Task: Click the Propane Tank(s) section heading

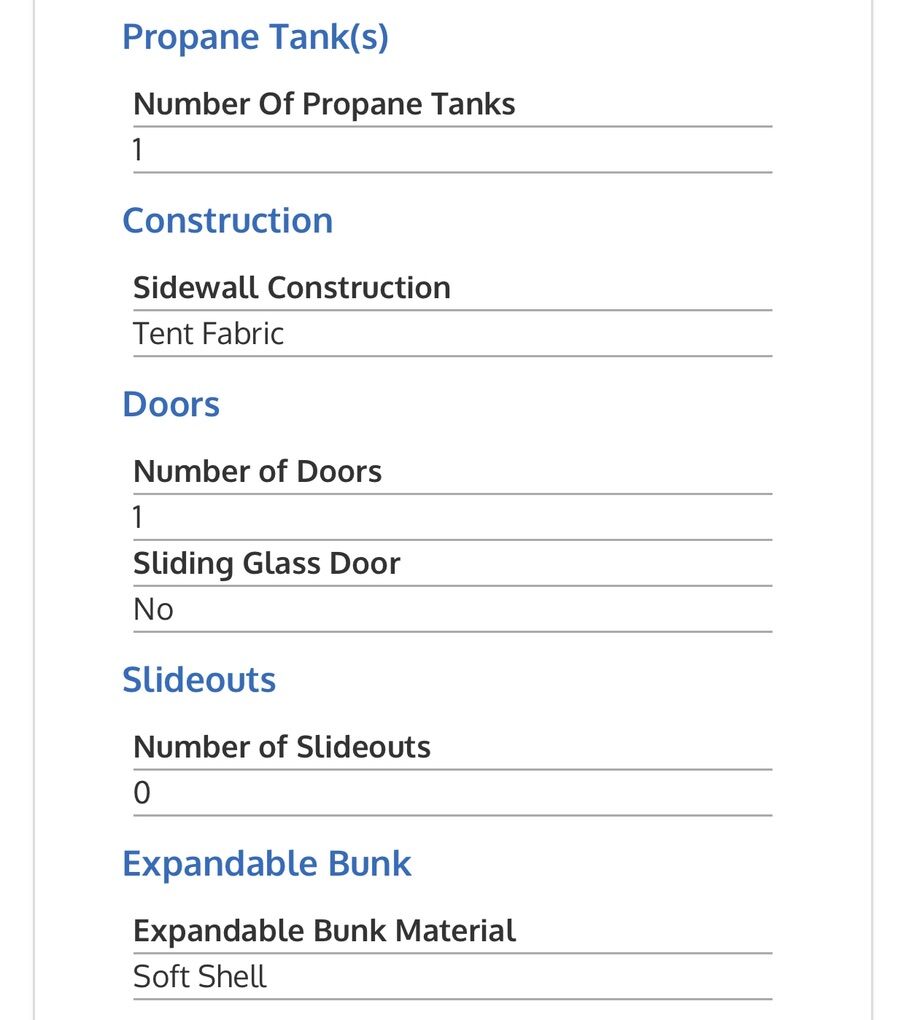Action: pyautogui.click(x=255, y=37)
